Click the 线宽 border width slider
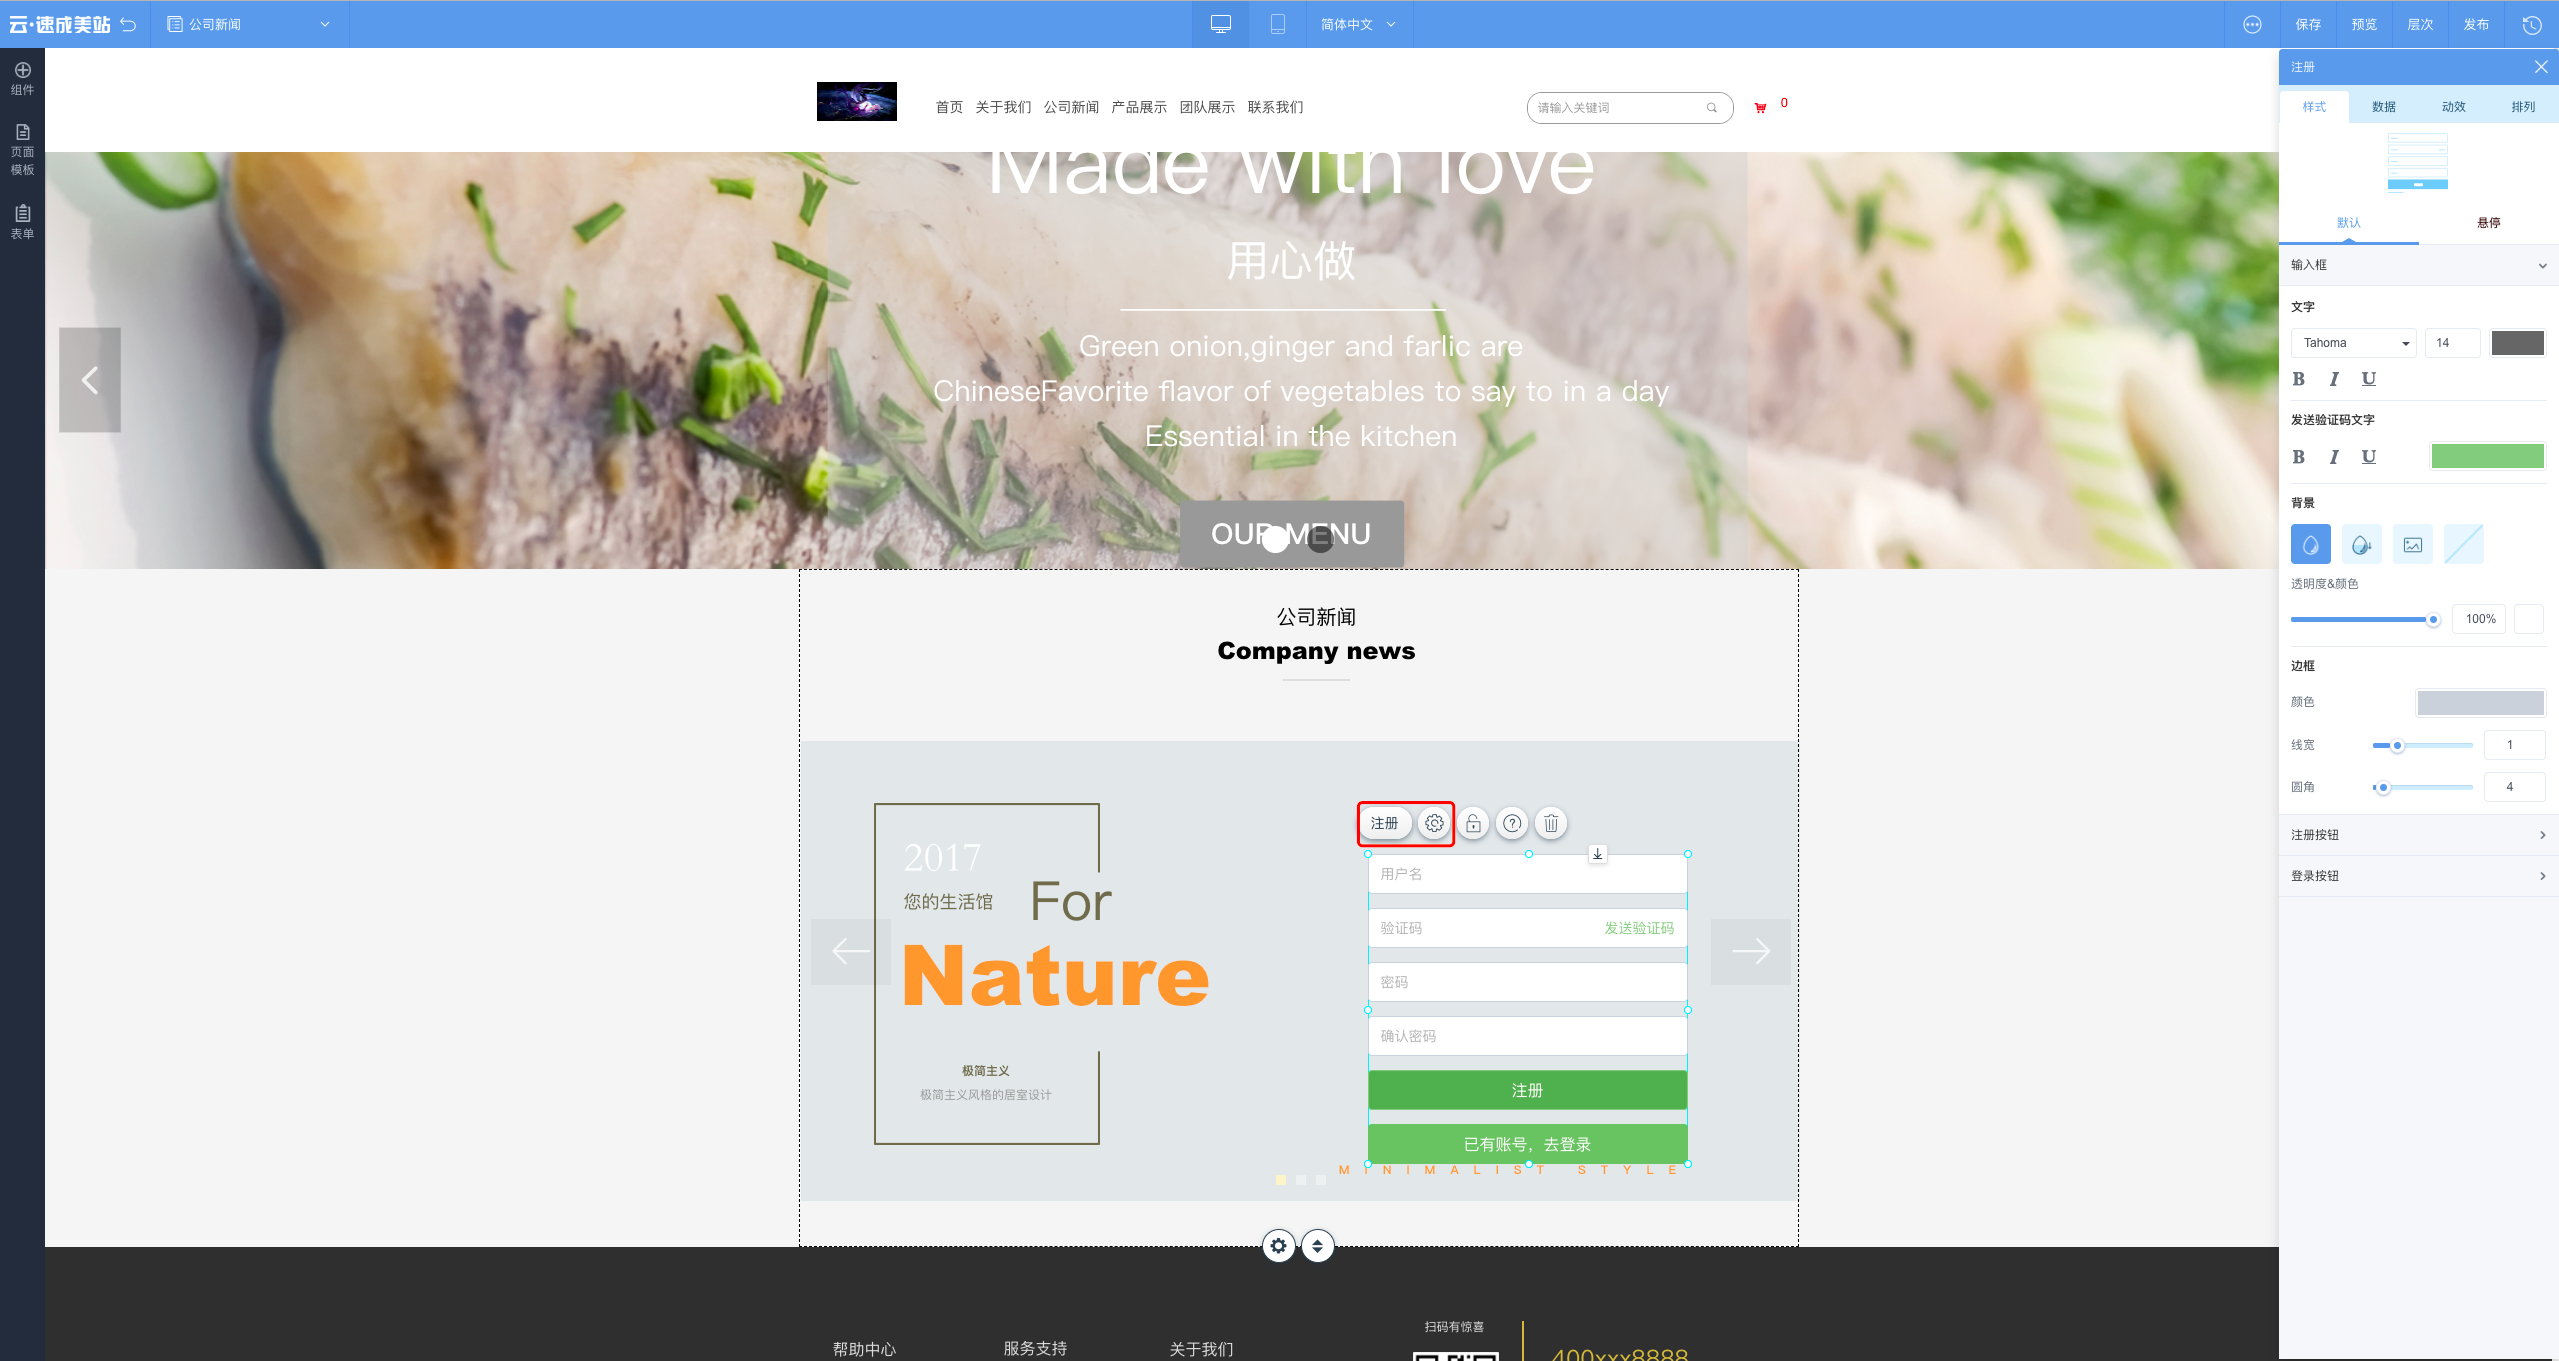This screenshot has width=2559, height=1361. click(2422, 745)
